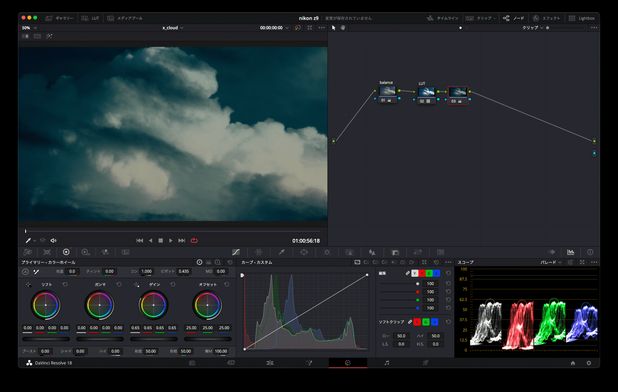Open the Color Match palette
The image size is (618, 392).
[x=47, y=252]
